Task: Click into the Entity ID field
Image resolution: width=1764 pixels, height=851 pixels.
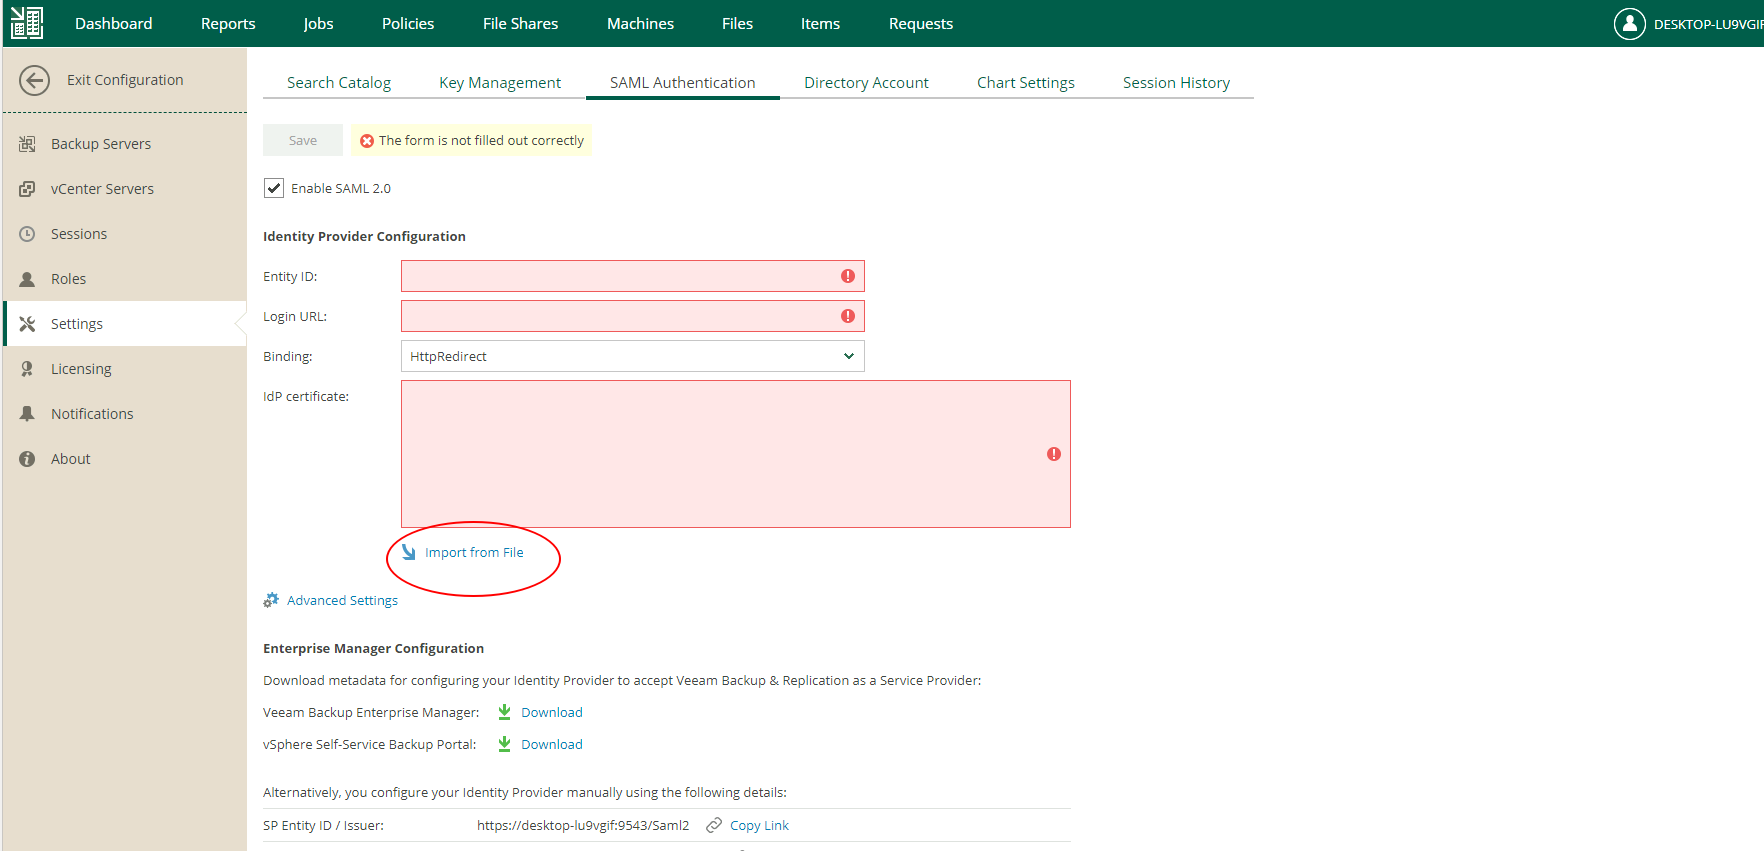Action: (633, 276)
